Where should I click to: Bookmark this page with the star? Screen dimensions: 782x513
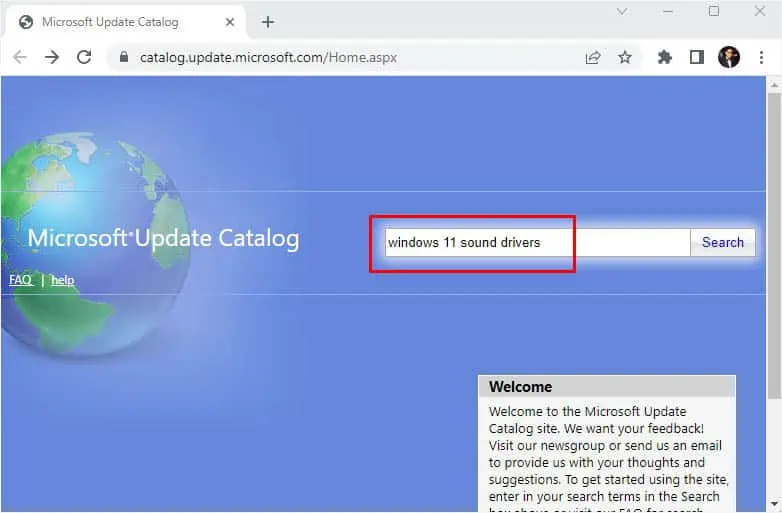click(x=624, y=57)
